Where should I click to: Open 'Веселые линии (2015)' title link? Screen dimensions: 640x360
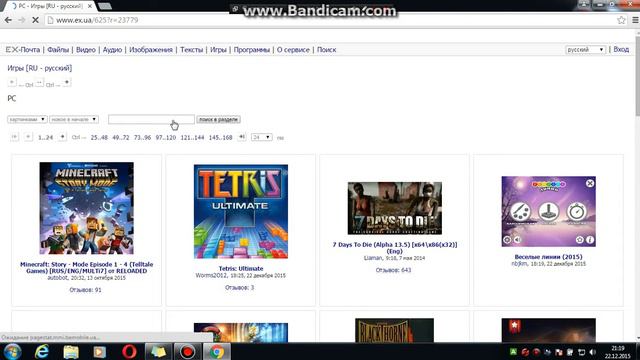[x=549, y=257]
